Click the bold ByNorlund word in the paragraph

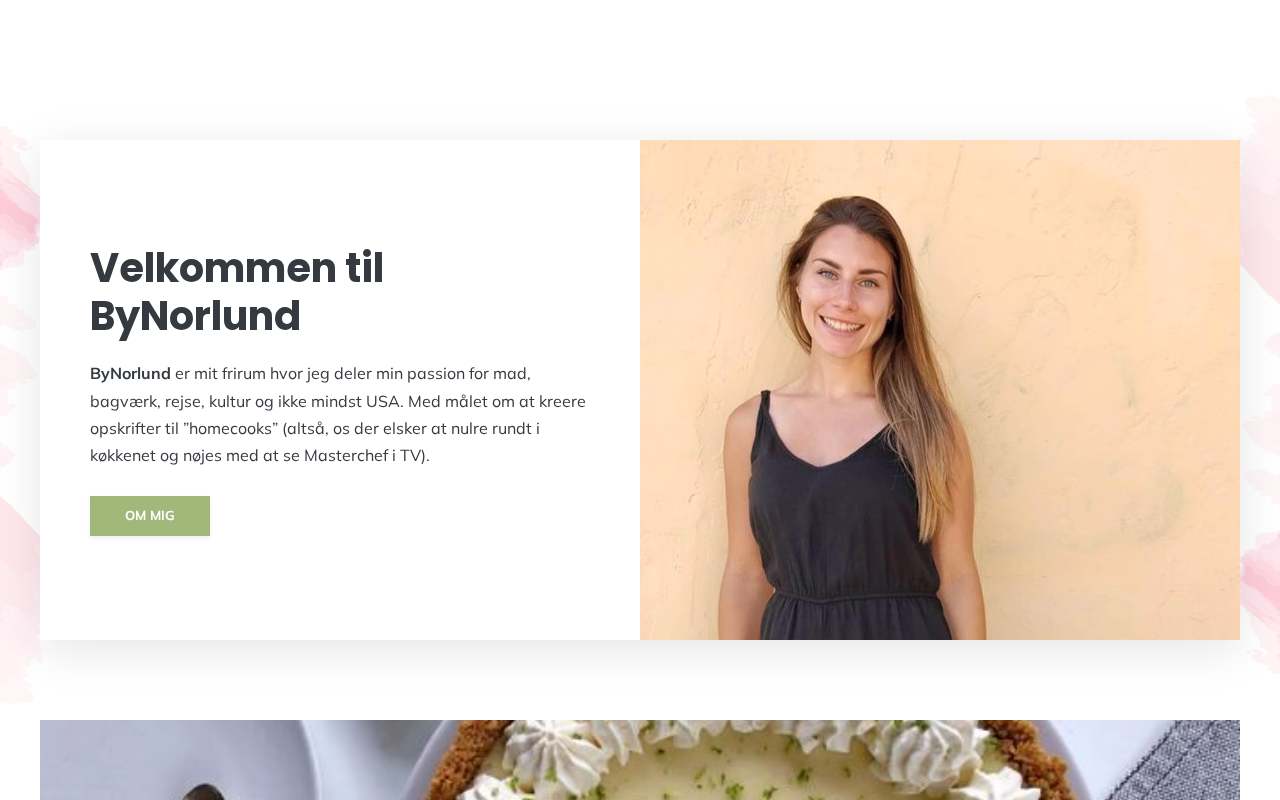pyautogui.click(x=130, y=374)
